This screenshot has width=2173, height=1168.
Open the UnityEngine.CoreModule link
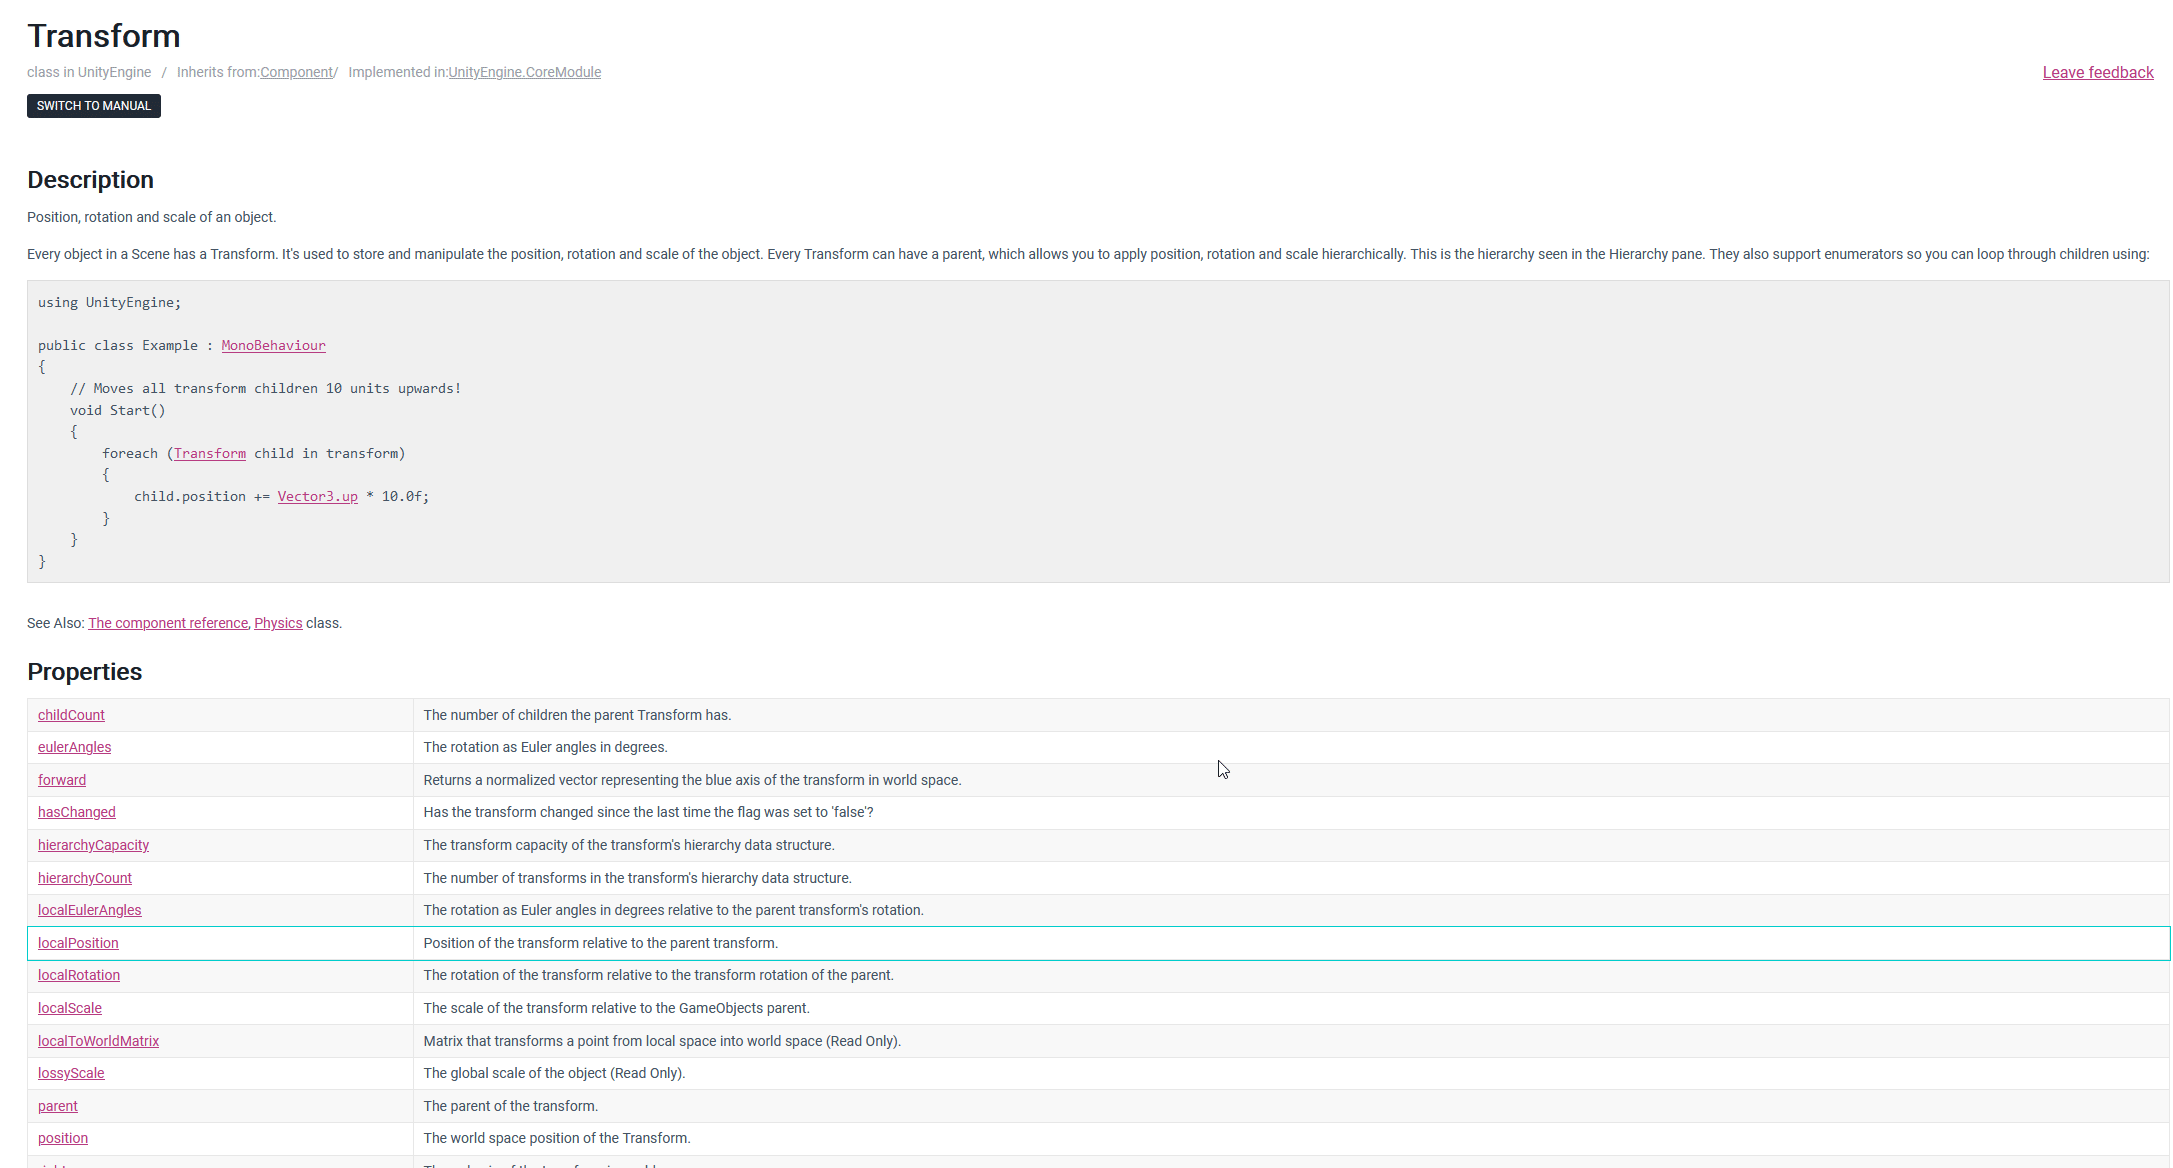coord(524,72)
